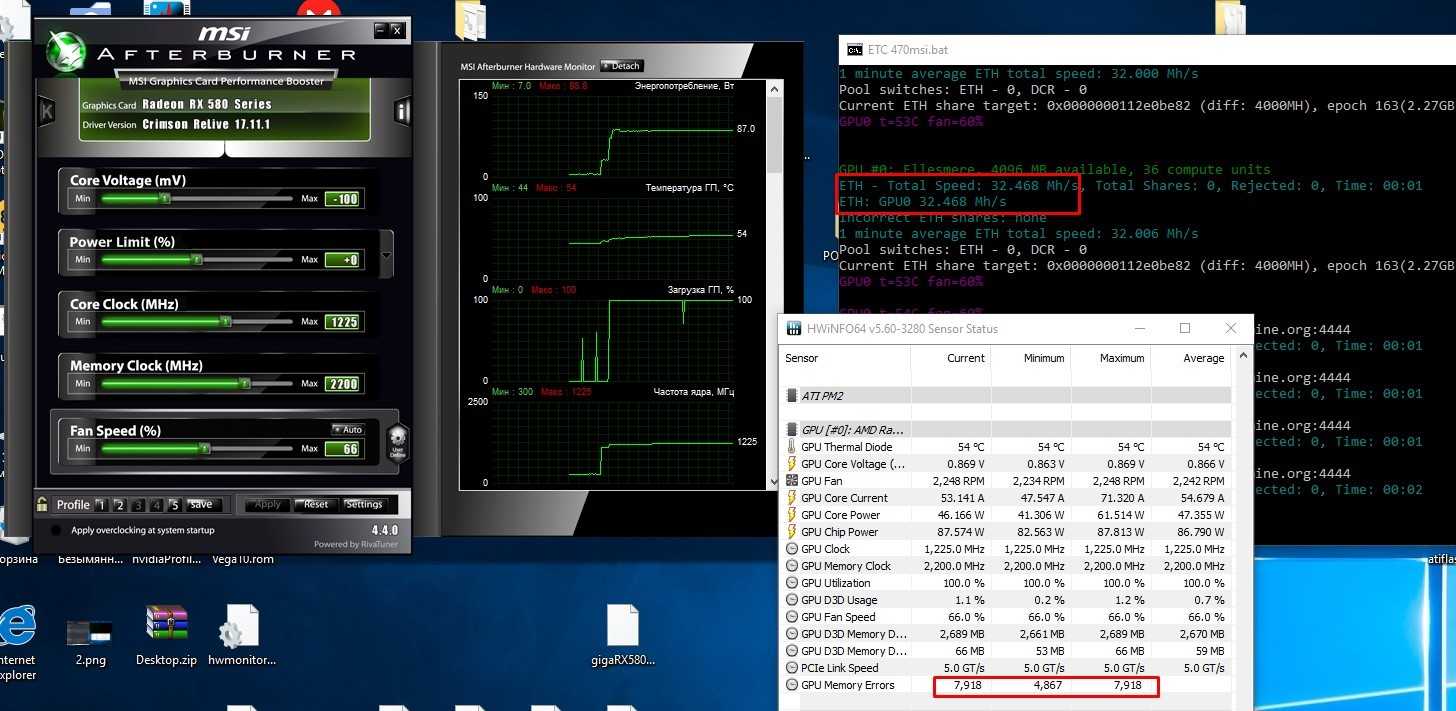Viewport: 1456px width, 711px height.
Task: Click the thermometer icon of GPU Thermal Diode
Action: (792, 447)
